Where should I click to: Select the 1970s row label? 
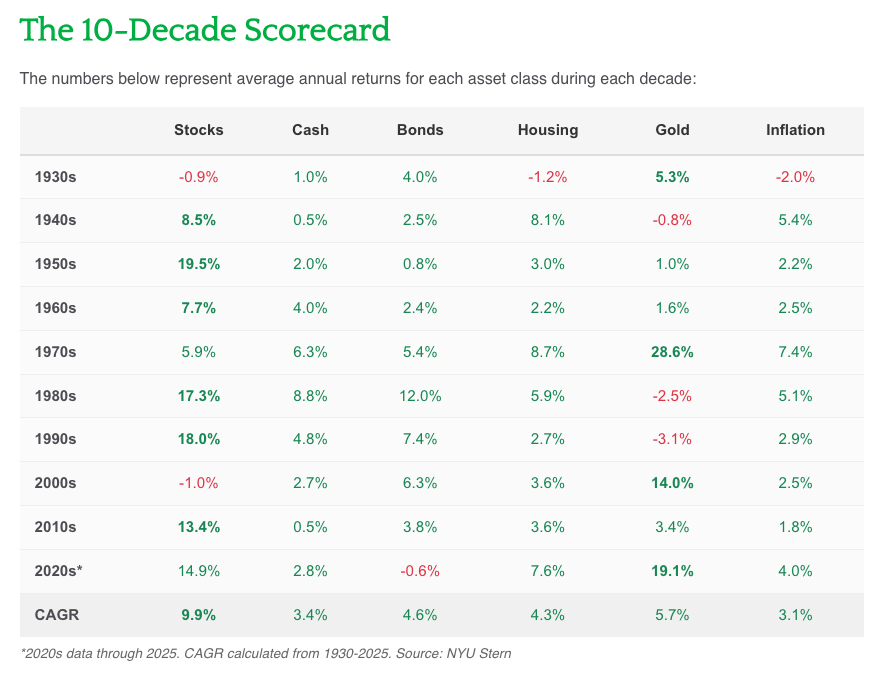click(x=55, y=352)
